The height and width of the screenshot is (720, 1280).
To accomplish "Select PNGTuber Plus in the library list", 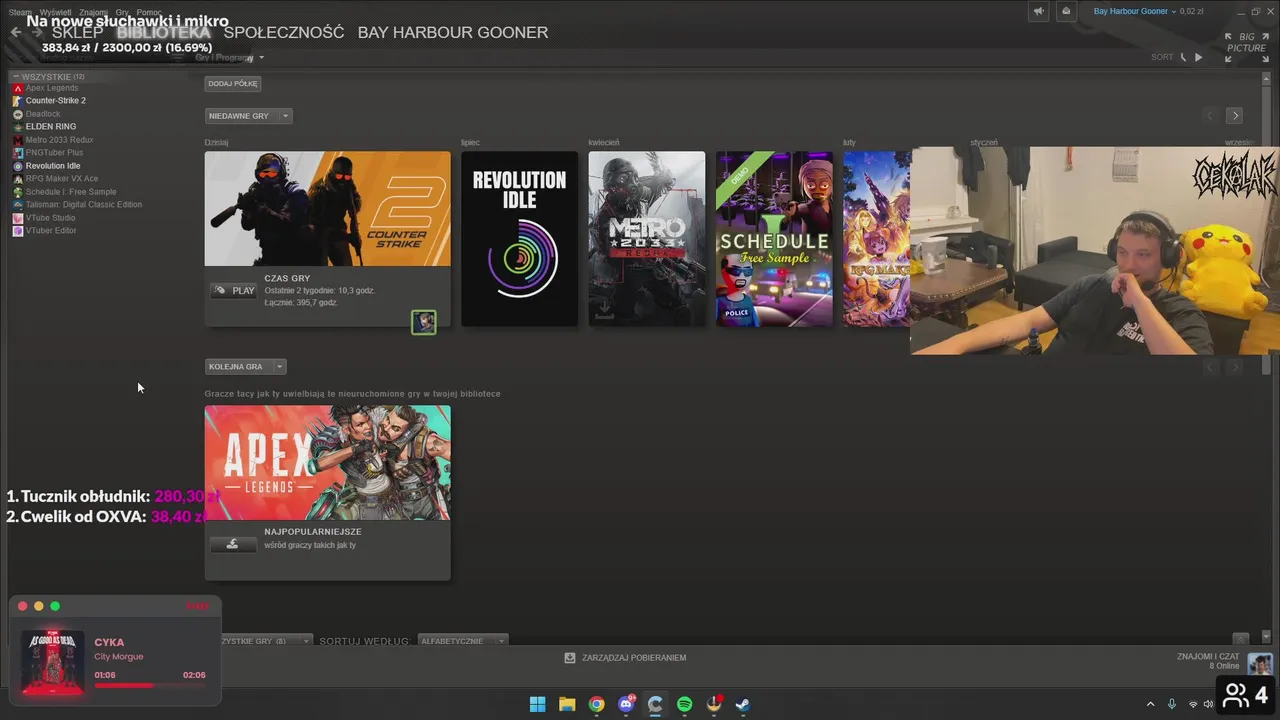I will tap(54, 153).
